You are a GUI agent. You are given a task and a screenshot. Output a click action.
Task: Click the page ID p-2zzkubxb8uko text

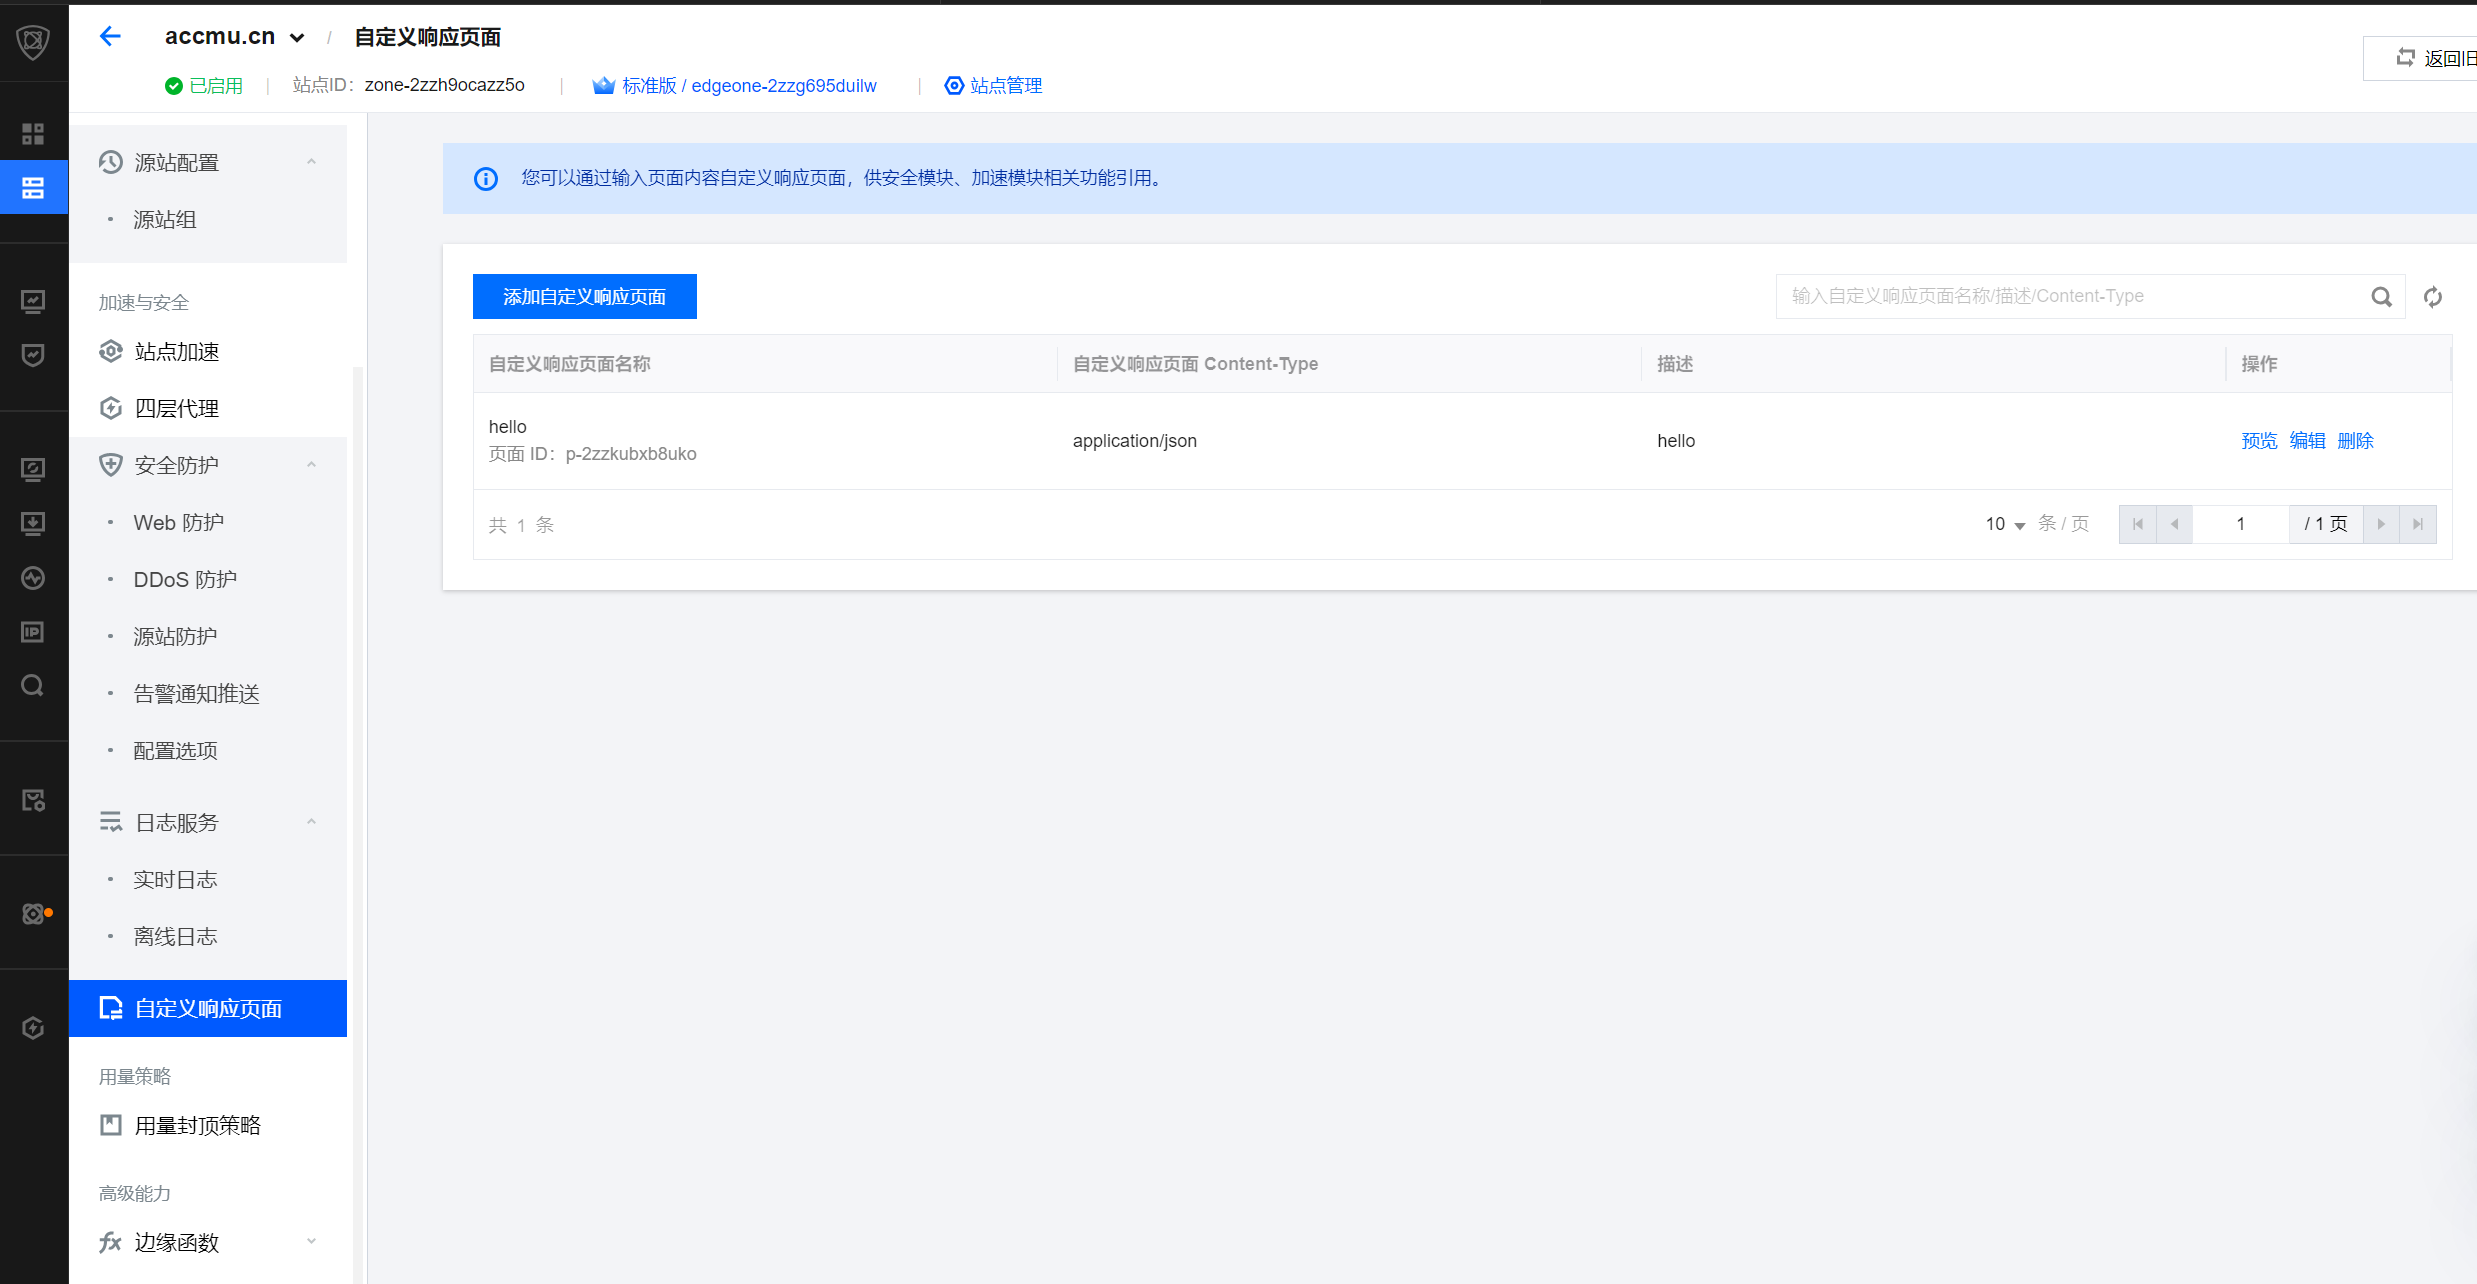coord(631,454)
